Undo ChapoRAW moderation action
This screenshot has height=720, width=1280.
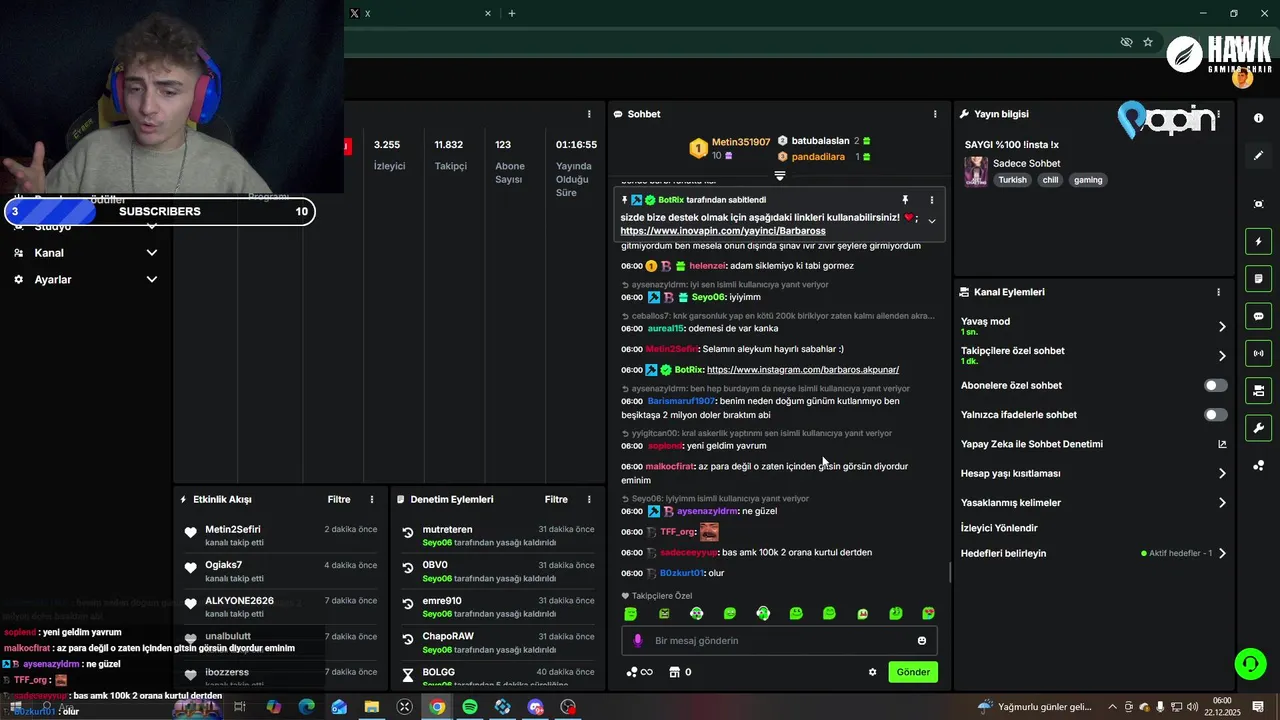point(408,640)
